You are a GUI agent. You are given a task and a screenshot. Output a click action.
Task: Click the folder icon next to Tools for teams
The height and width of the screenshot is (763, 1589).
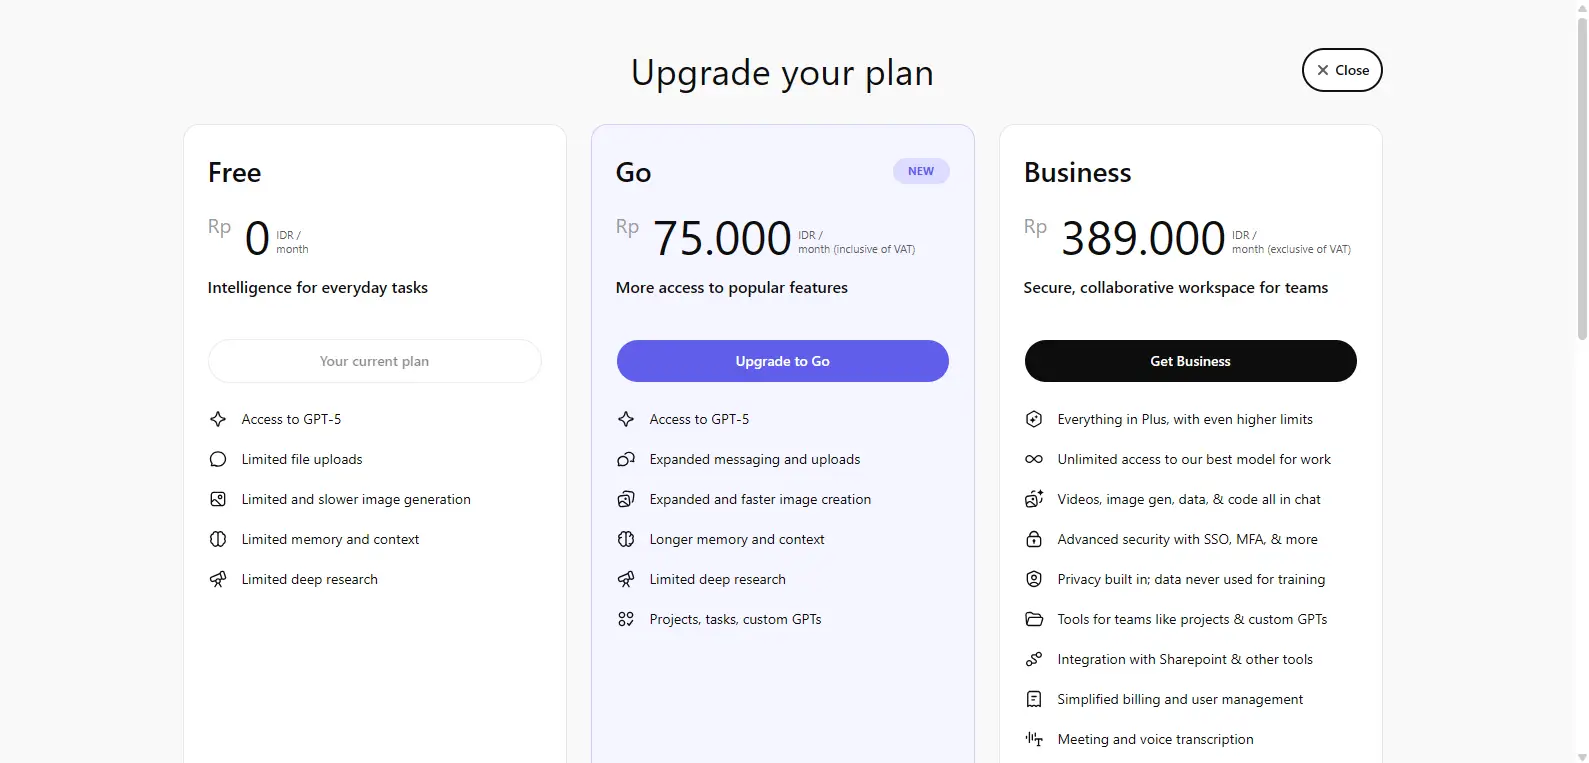(x=1034, y=619)
